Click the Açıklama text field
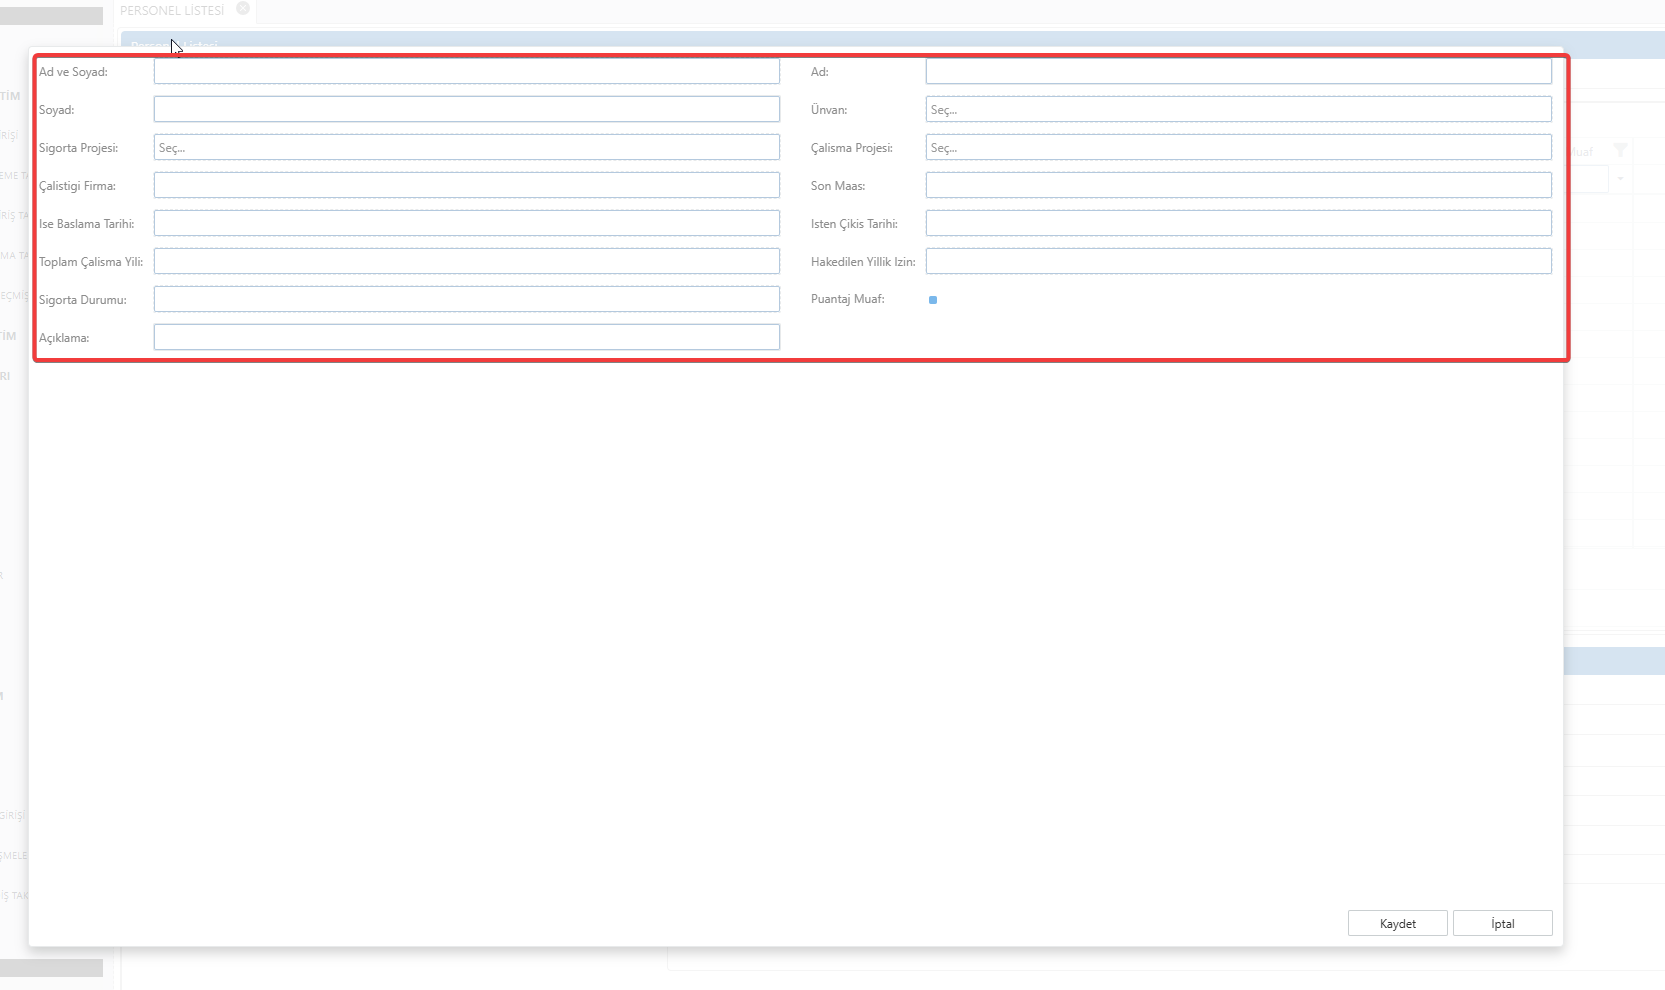This screenshot has height=990, width=1665. [x=466, y=338]
